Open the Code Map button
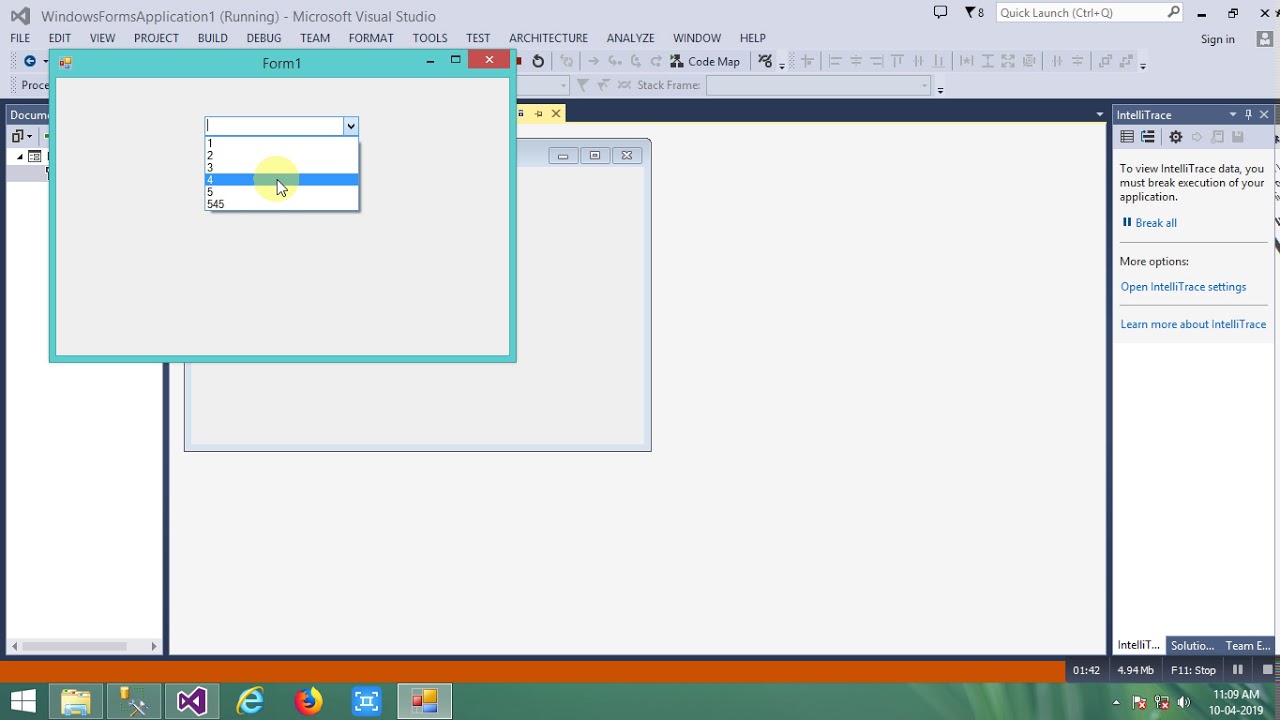The image size is (1280, 720). pyautogui.click(x=705, y=61)
